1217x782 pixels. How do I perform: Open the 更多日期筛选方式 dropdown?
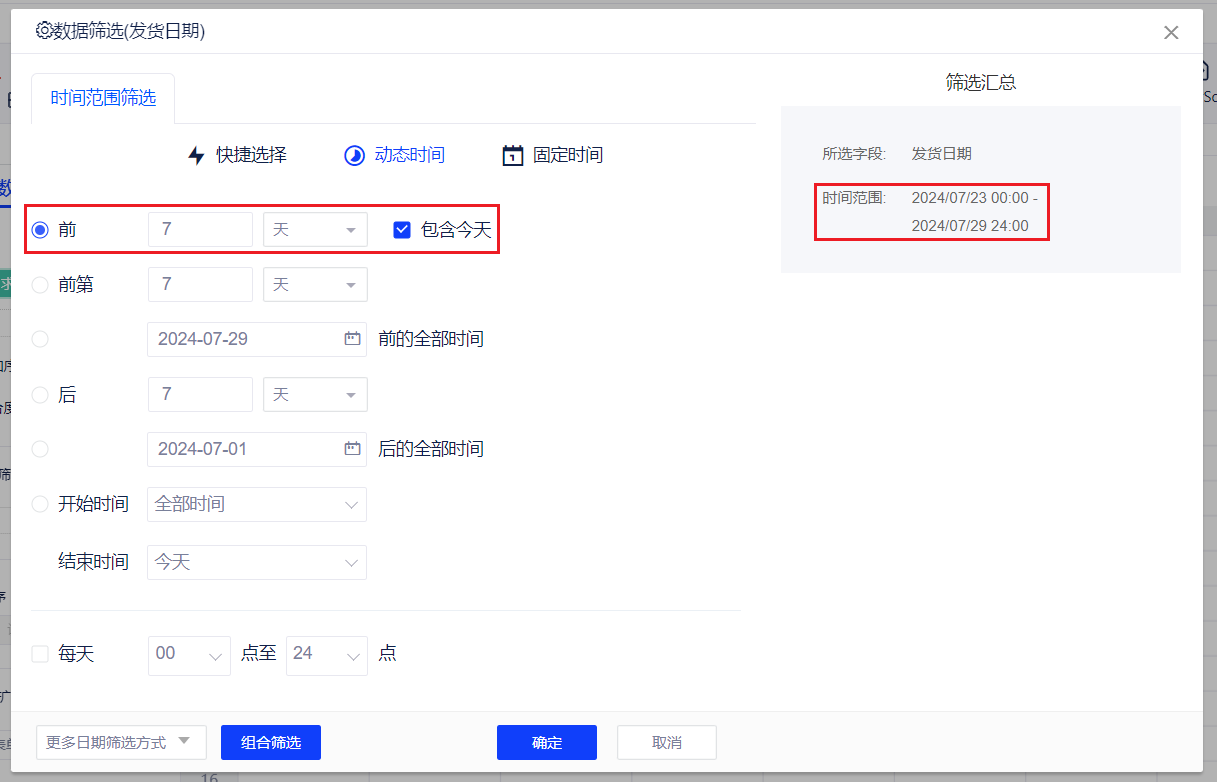(x=120, y=742)
